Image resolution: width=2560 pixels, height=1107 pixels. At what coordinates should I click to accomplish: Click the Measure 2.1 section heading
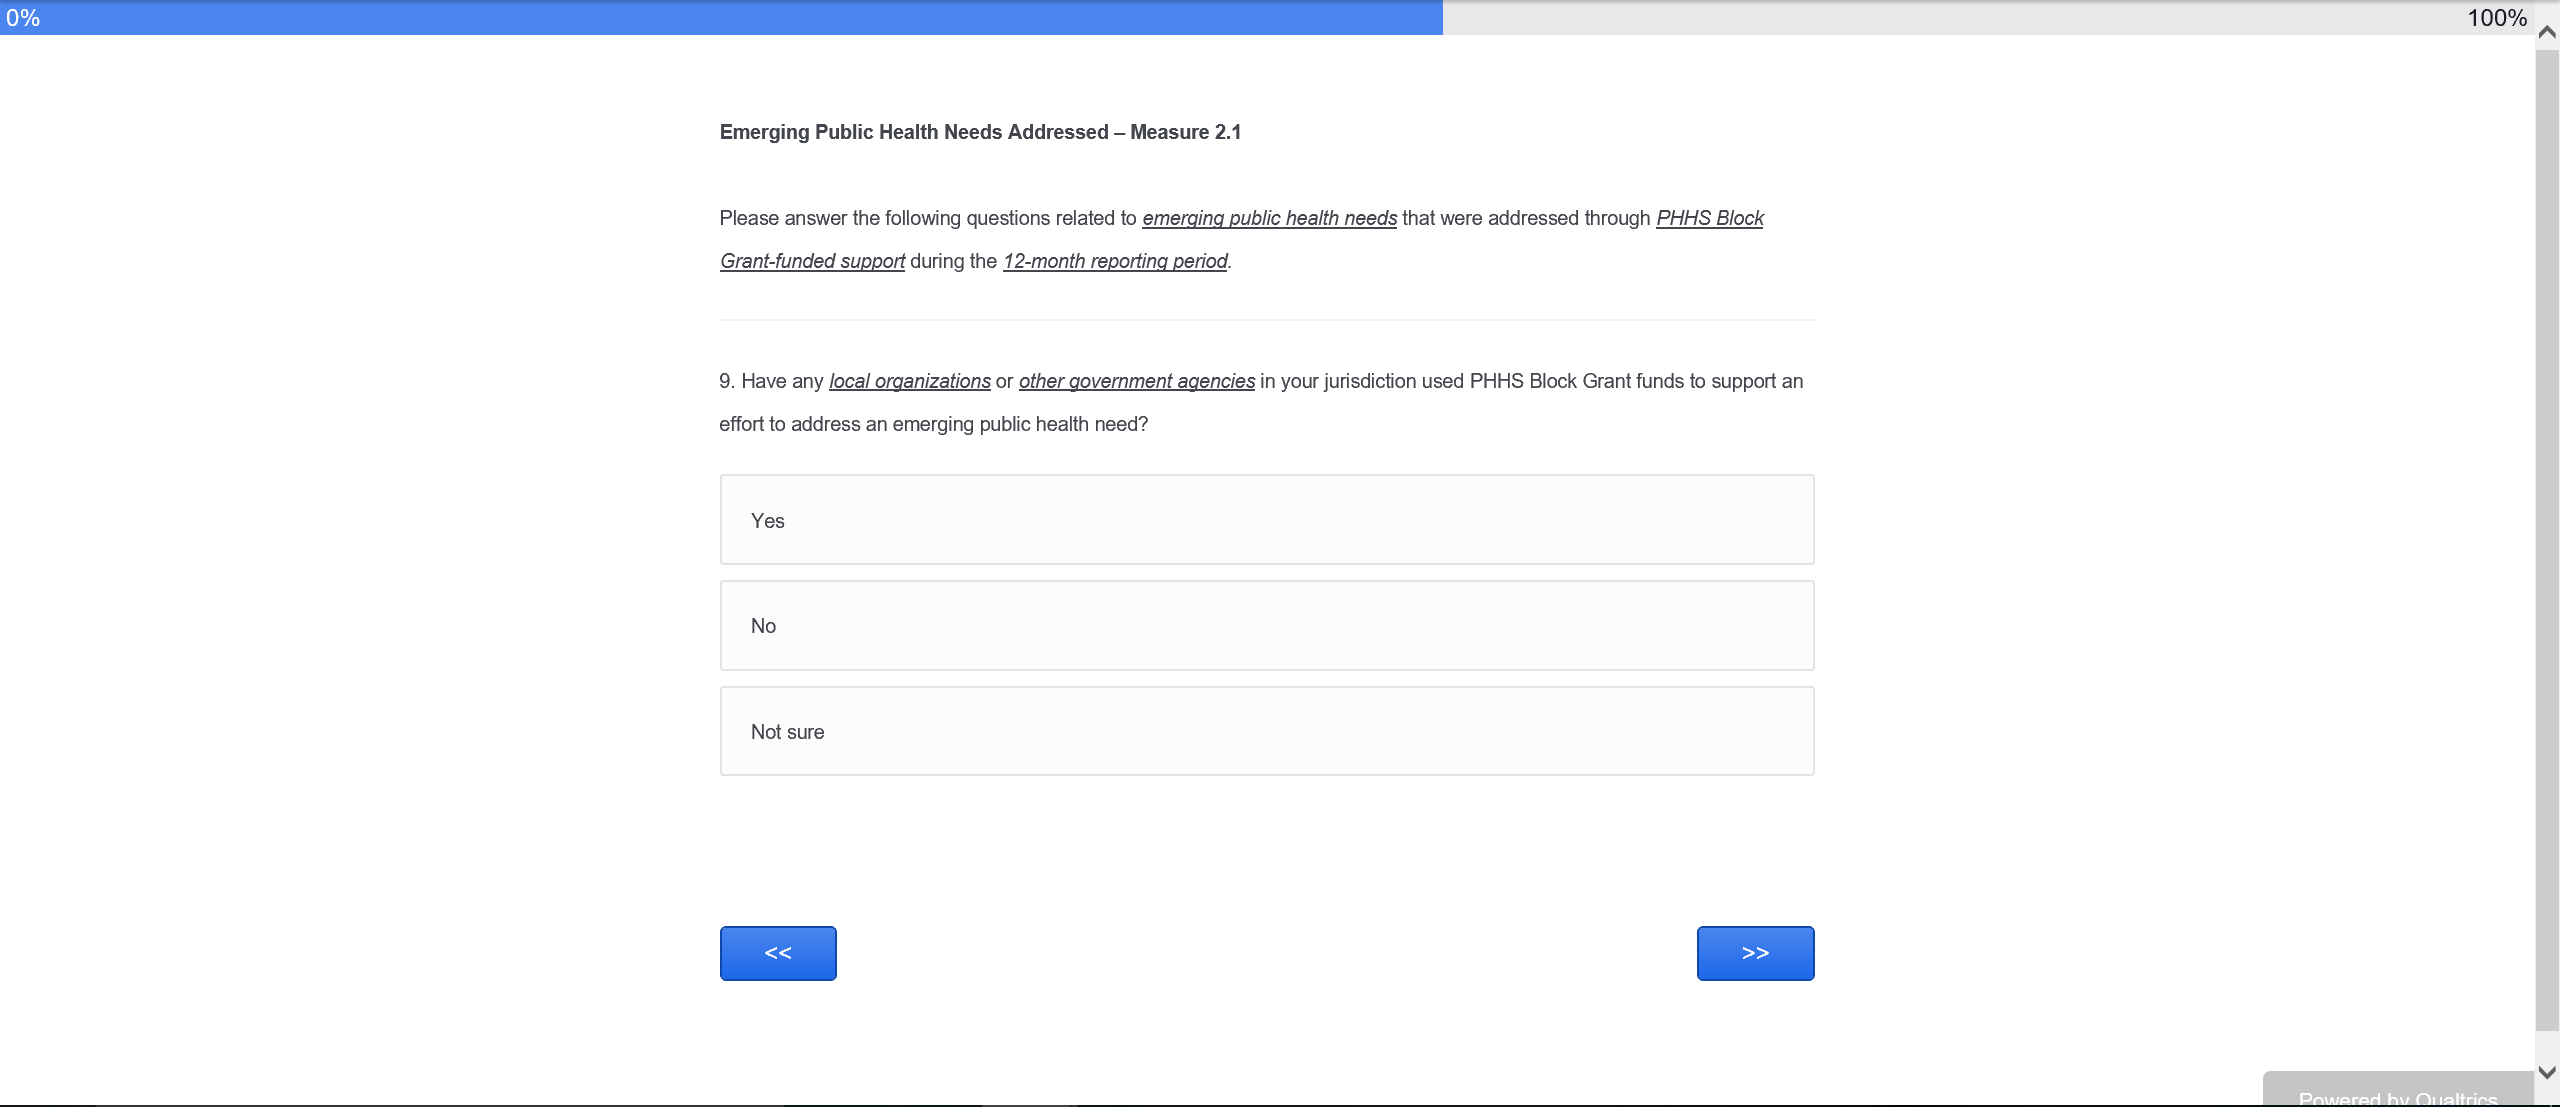coord(979,132)
